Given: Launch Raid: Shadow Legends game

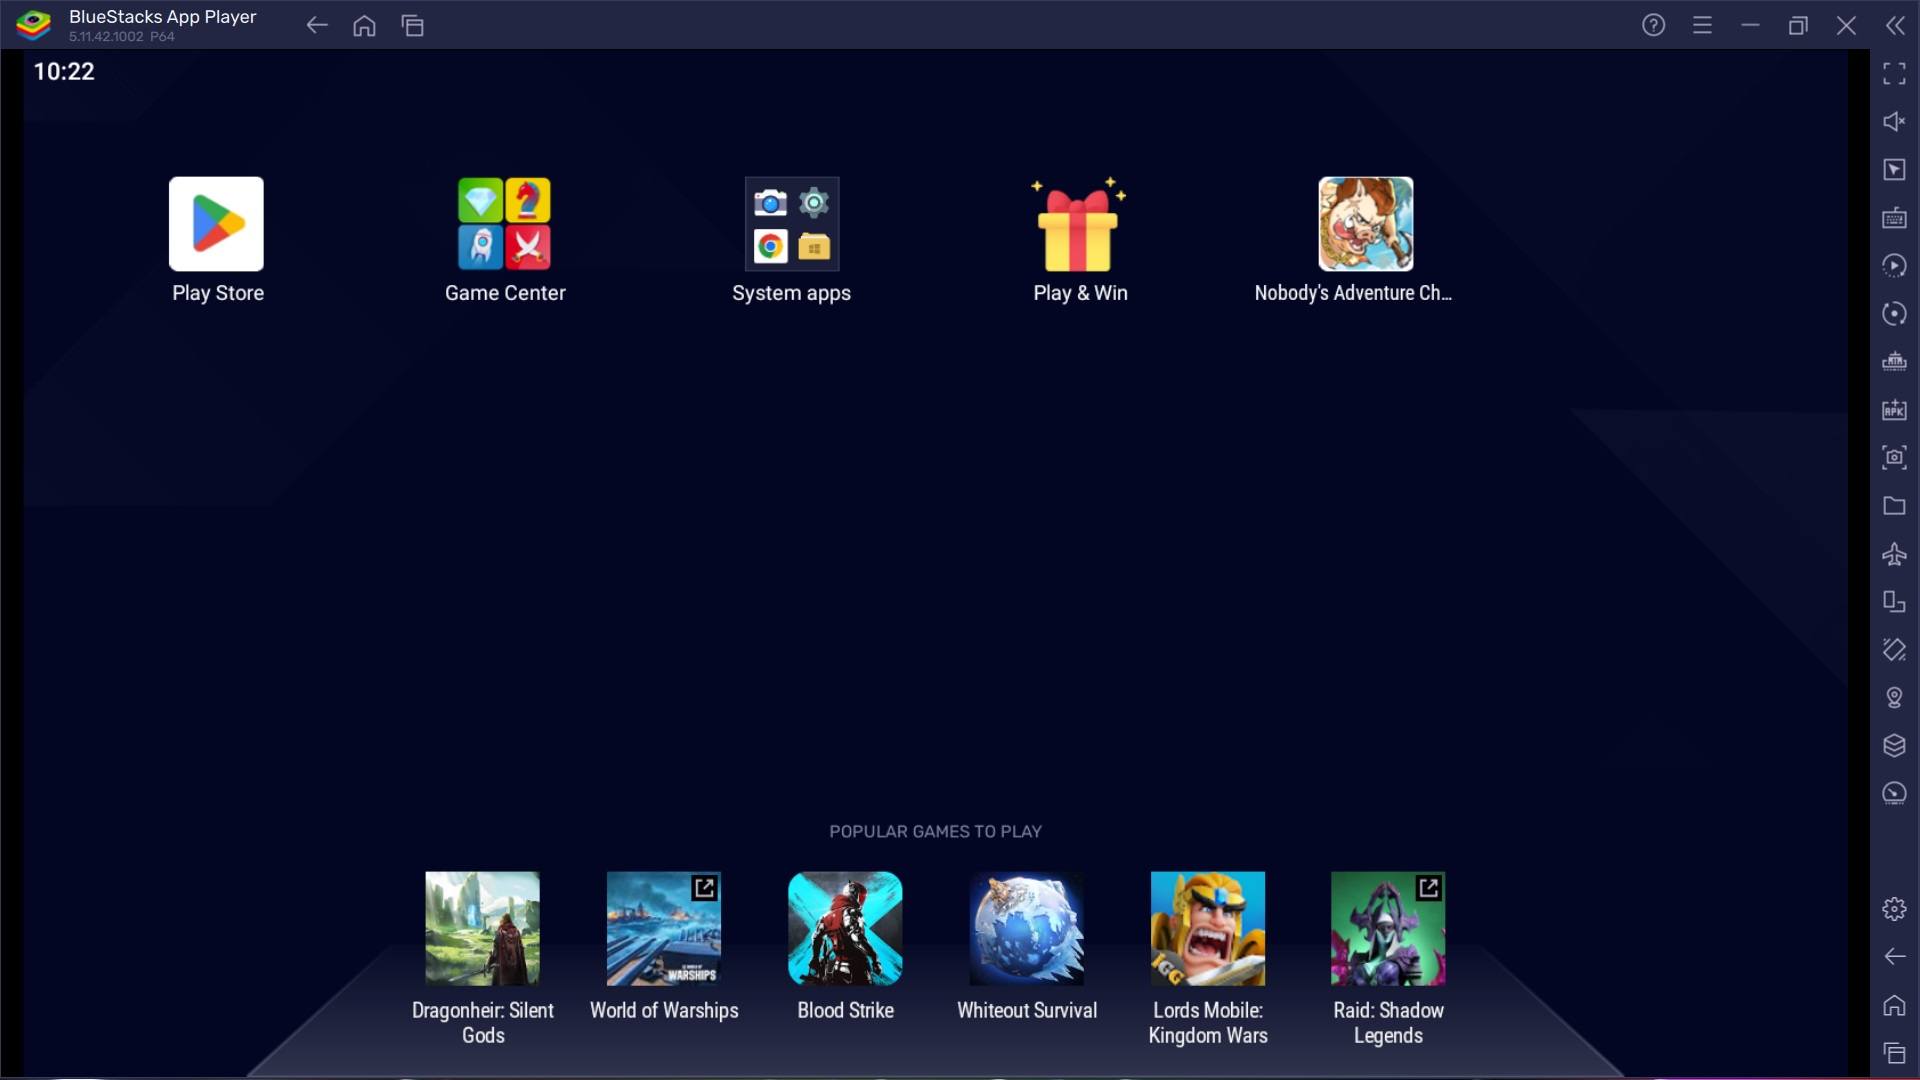Looking at the screenshot, I should pyautogui.click(x=1389, y=927).
